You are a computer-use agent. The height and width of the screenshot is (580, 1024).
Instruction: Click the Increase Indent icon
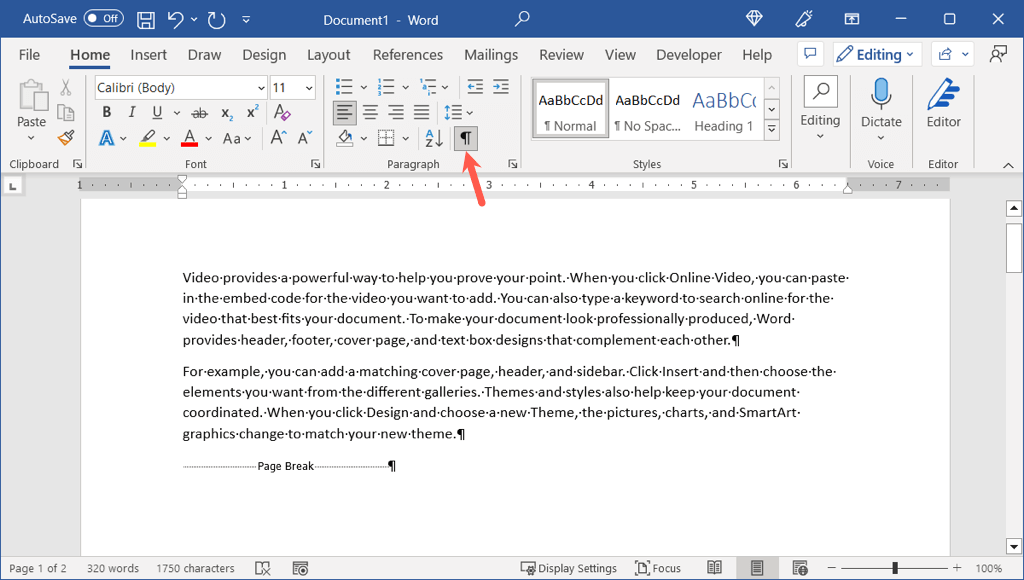(x=501, y=87)
